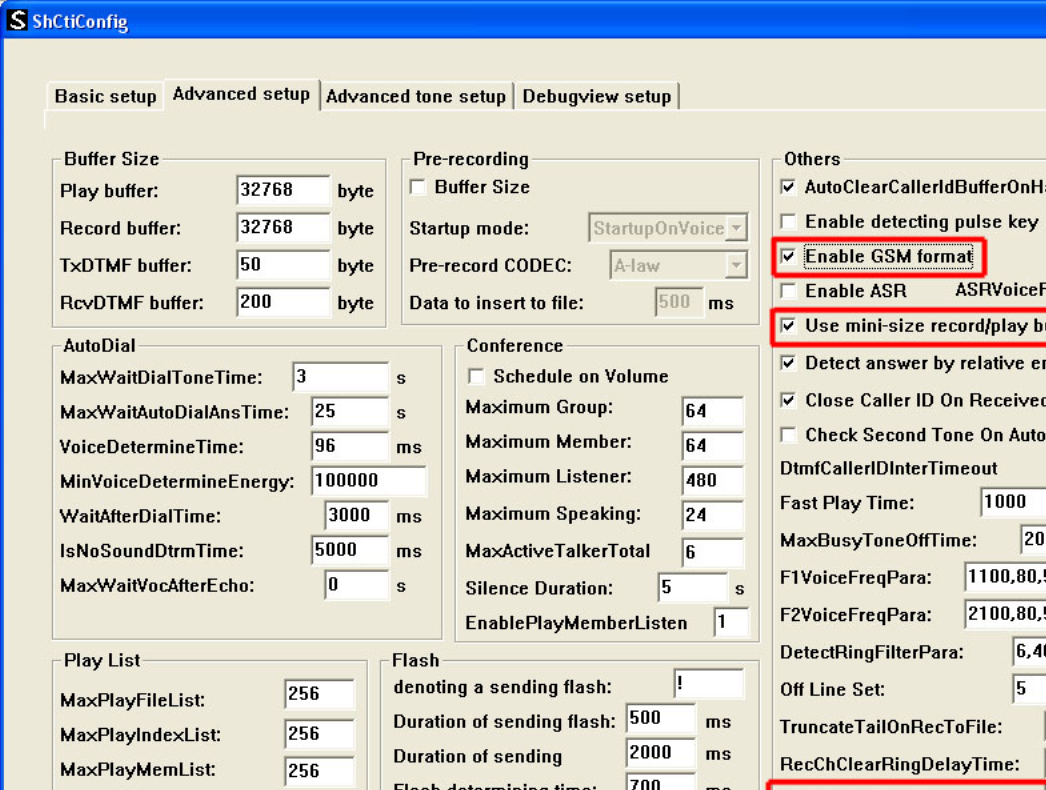This screenshot has width=1046, height=790.
Task: Expand the Pre-record CODEC dropdown
Action: click(x=736, y=266)
